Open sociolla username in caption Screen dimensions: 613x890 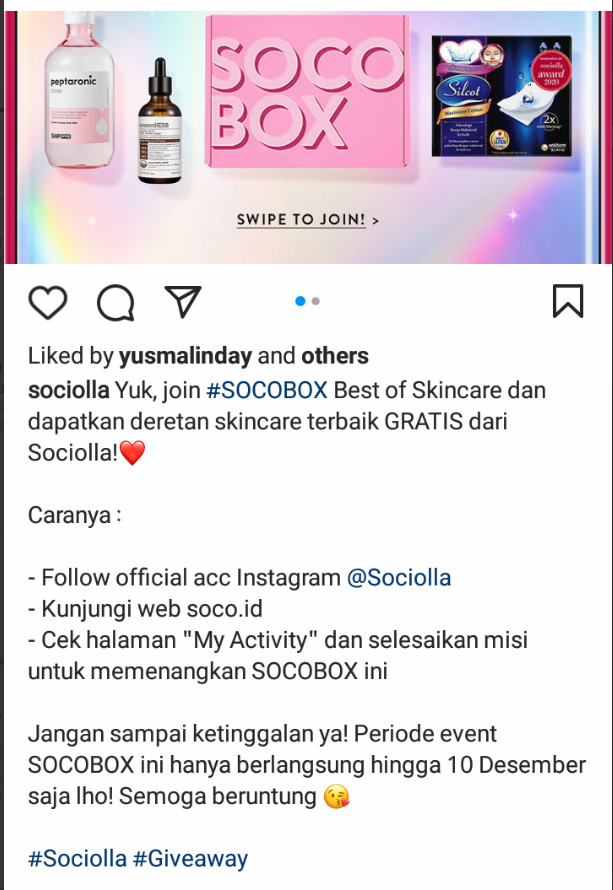coord(69,391)
